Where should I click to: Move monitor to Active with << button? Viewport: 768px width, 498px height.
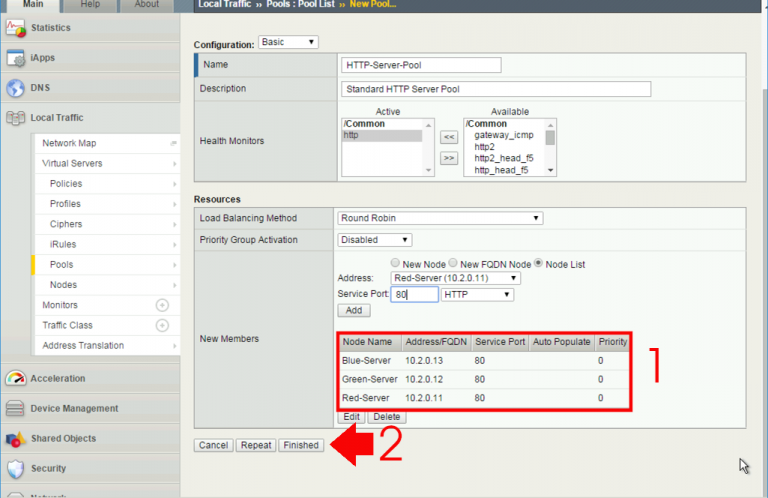click(x=449, y=137)
